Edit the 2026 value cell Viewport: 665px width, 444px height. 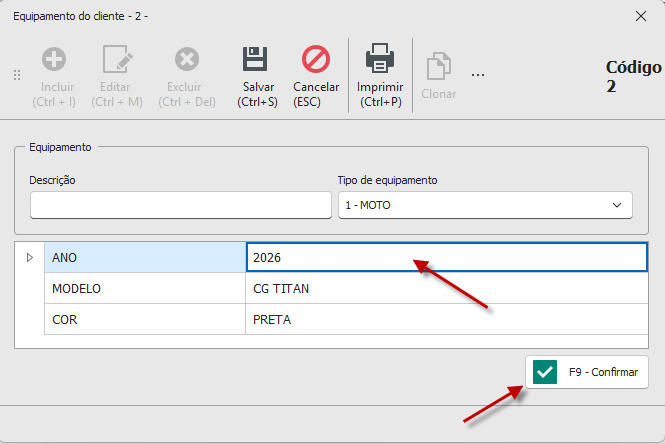click(x=447, y=257)
